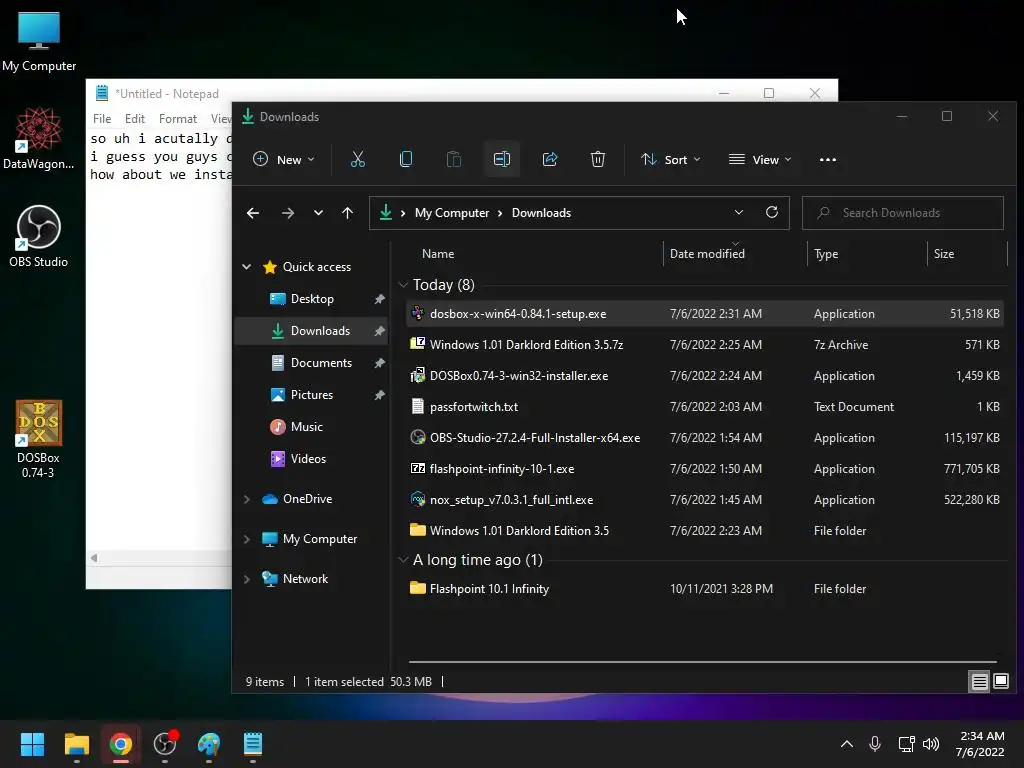Switch to details view icon in status bar
Screen dimensions: 1024x768
click(x=980, y=682)
